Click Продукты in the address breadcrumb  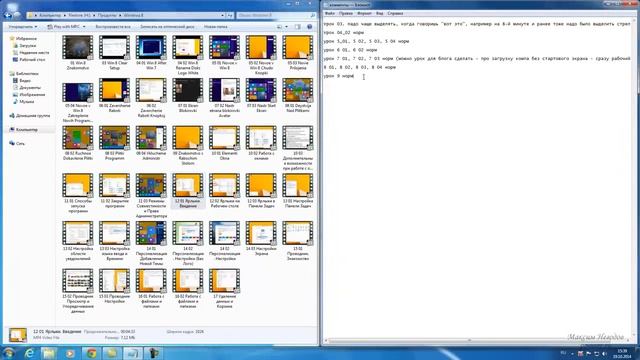107,15
